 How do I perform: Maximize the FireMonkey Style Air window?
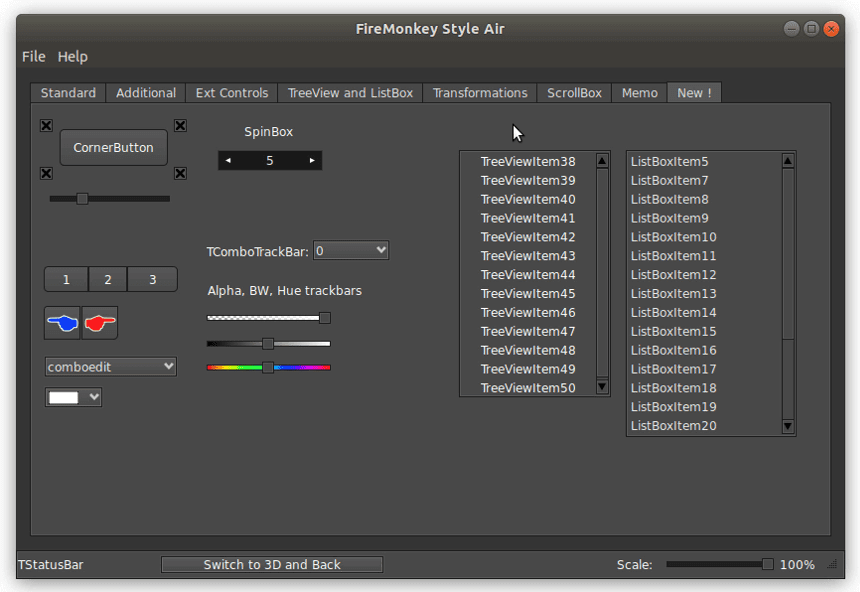point(811,29)
